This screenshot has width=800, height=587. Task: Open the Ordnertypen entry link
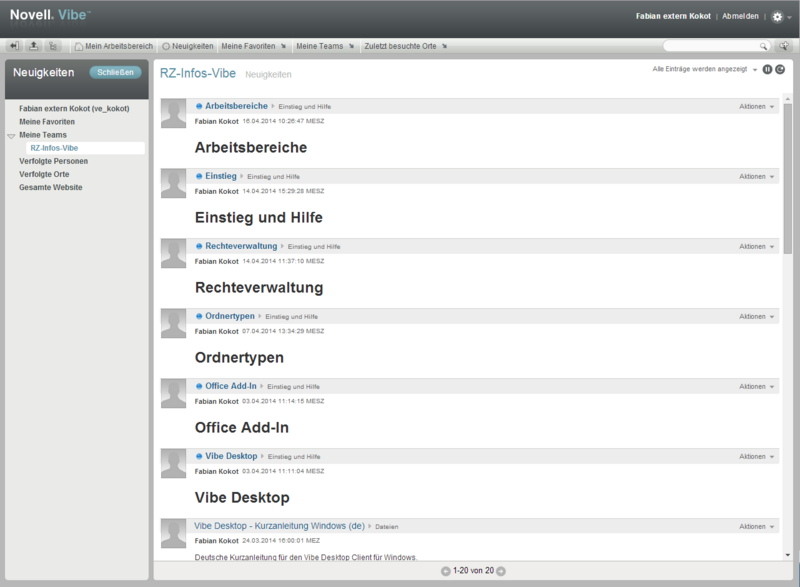pos(230,316)
